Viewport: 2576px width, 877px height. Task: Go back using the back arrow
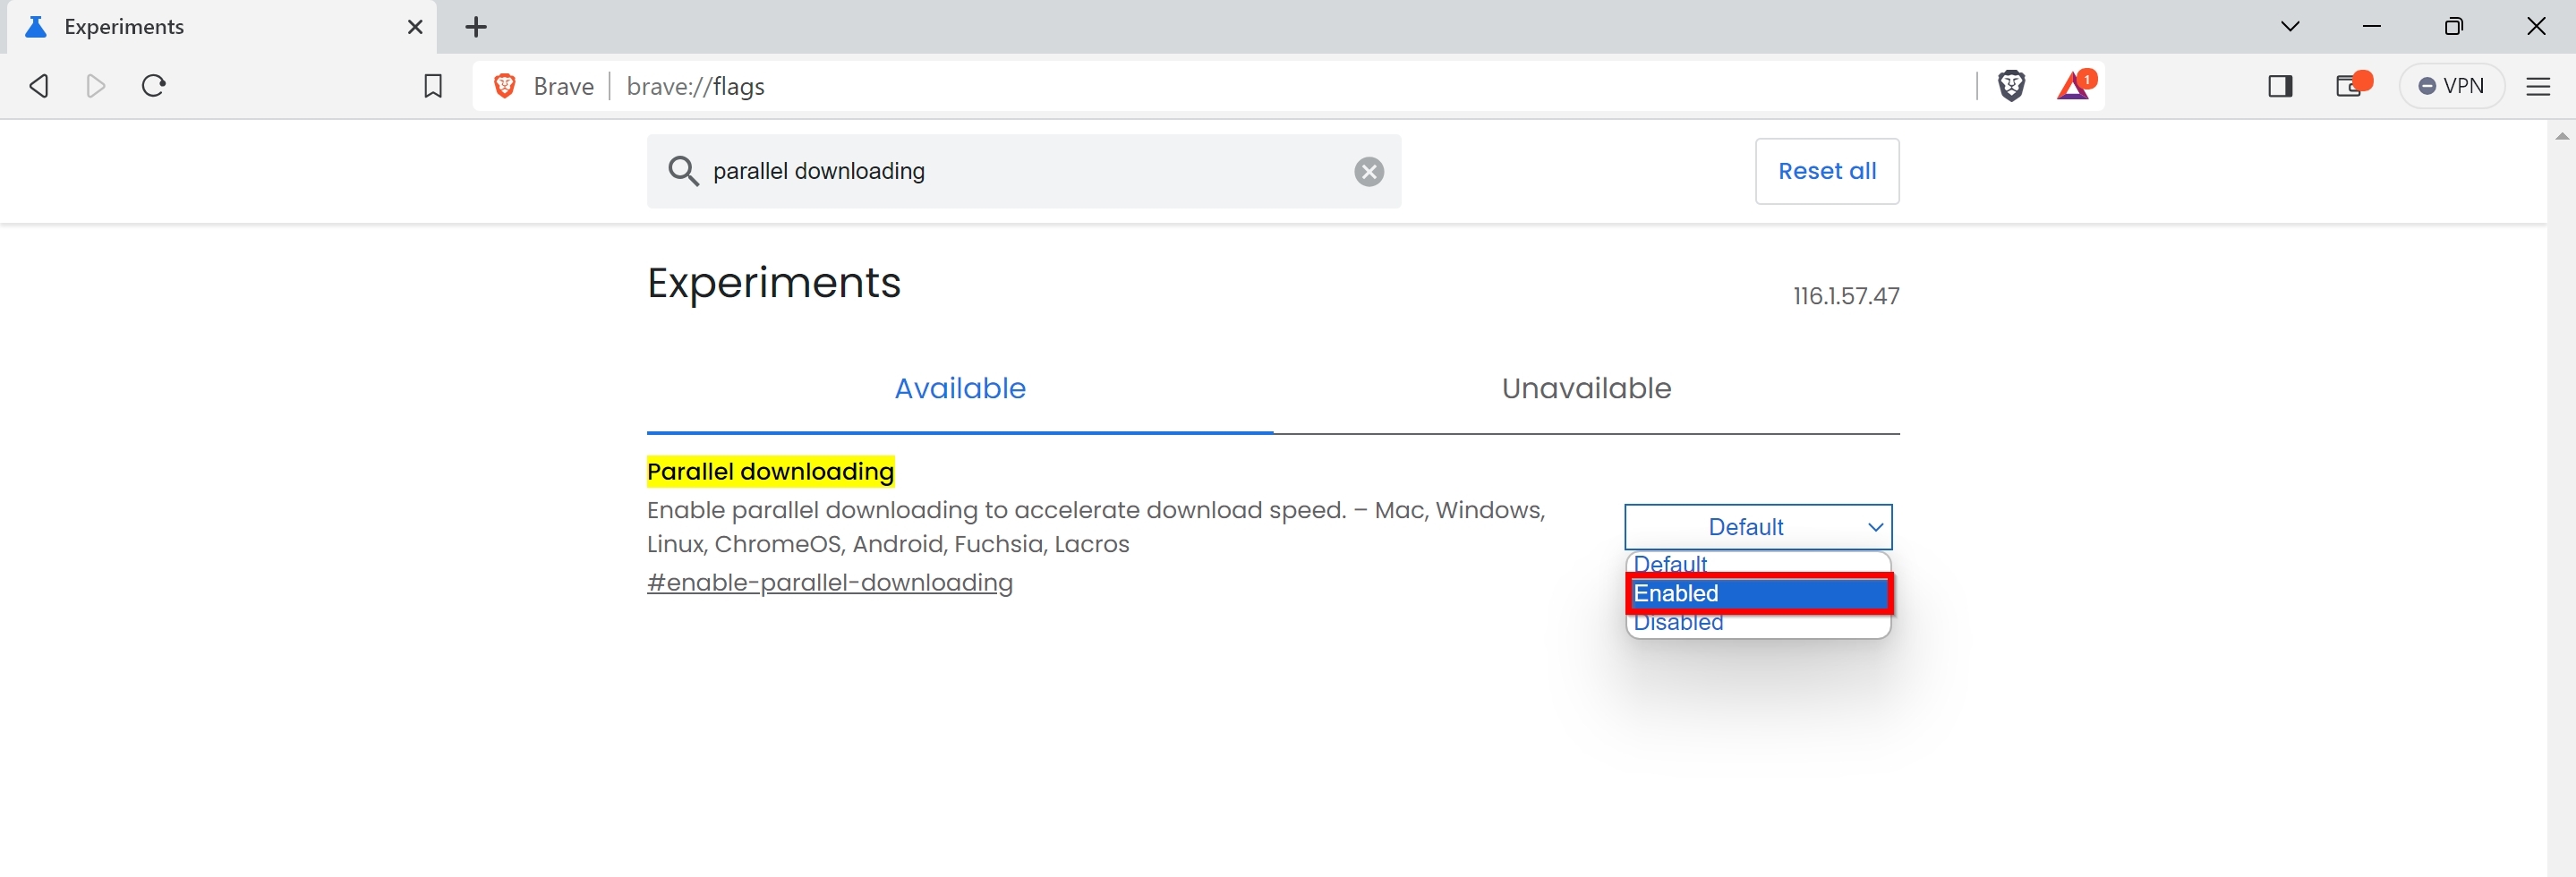[39, 86]
